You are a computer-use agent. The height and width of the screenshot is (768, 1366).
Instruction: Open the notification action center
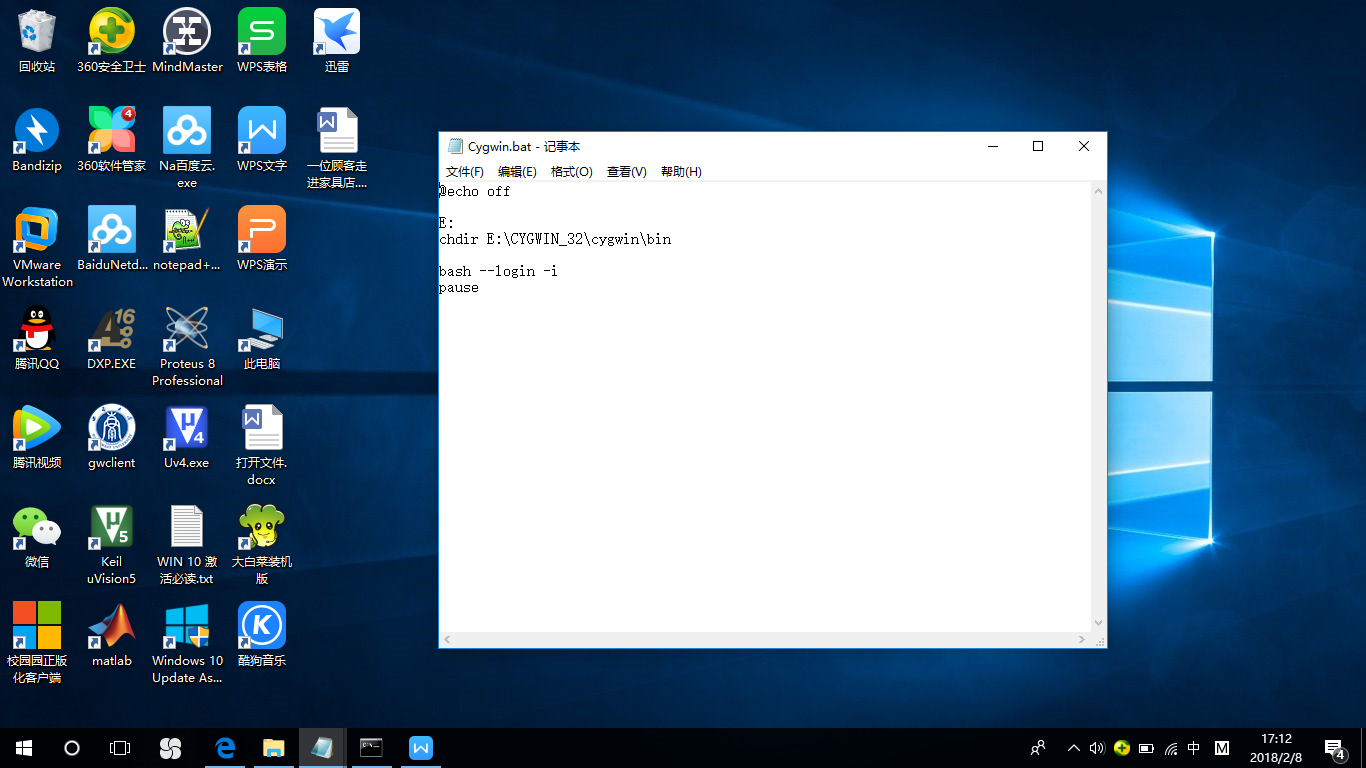point(1334,748)
